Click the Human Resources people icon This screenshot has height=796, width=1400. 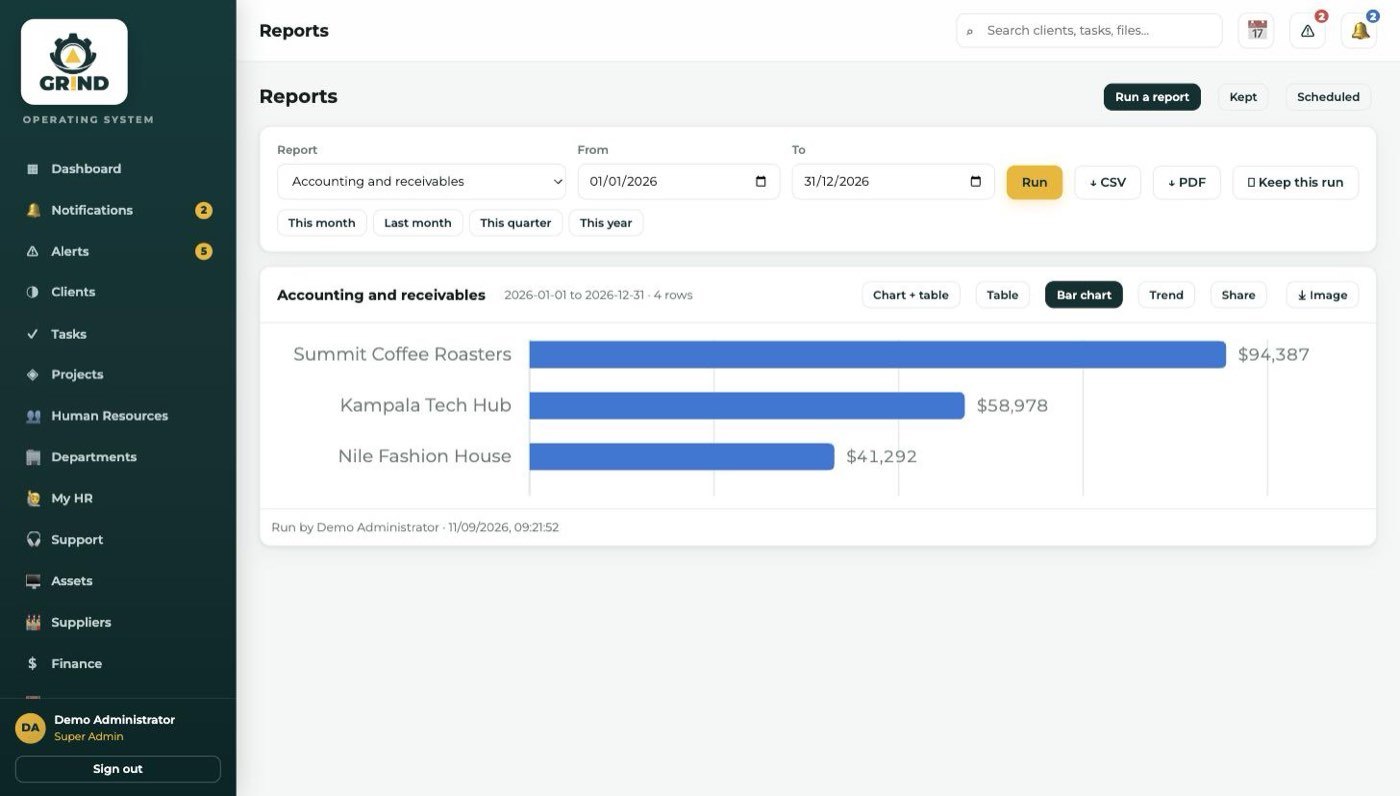coord(33,416)
